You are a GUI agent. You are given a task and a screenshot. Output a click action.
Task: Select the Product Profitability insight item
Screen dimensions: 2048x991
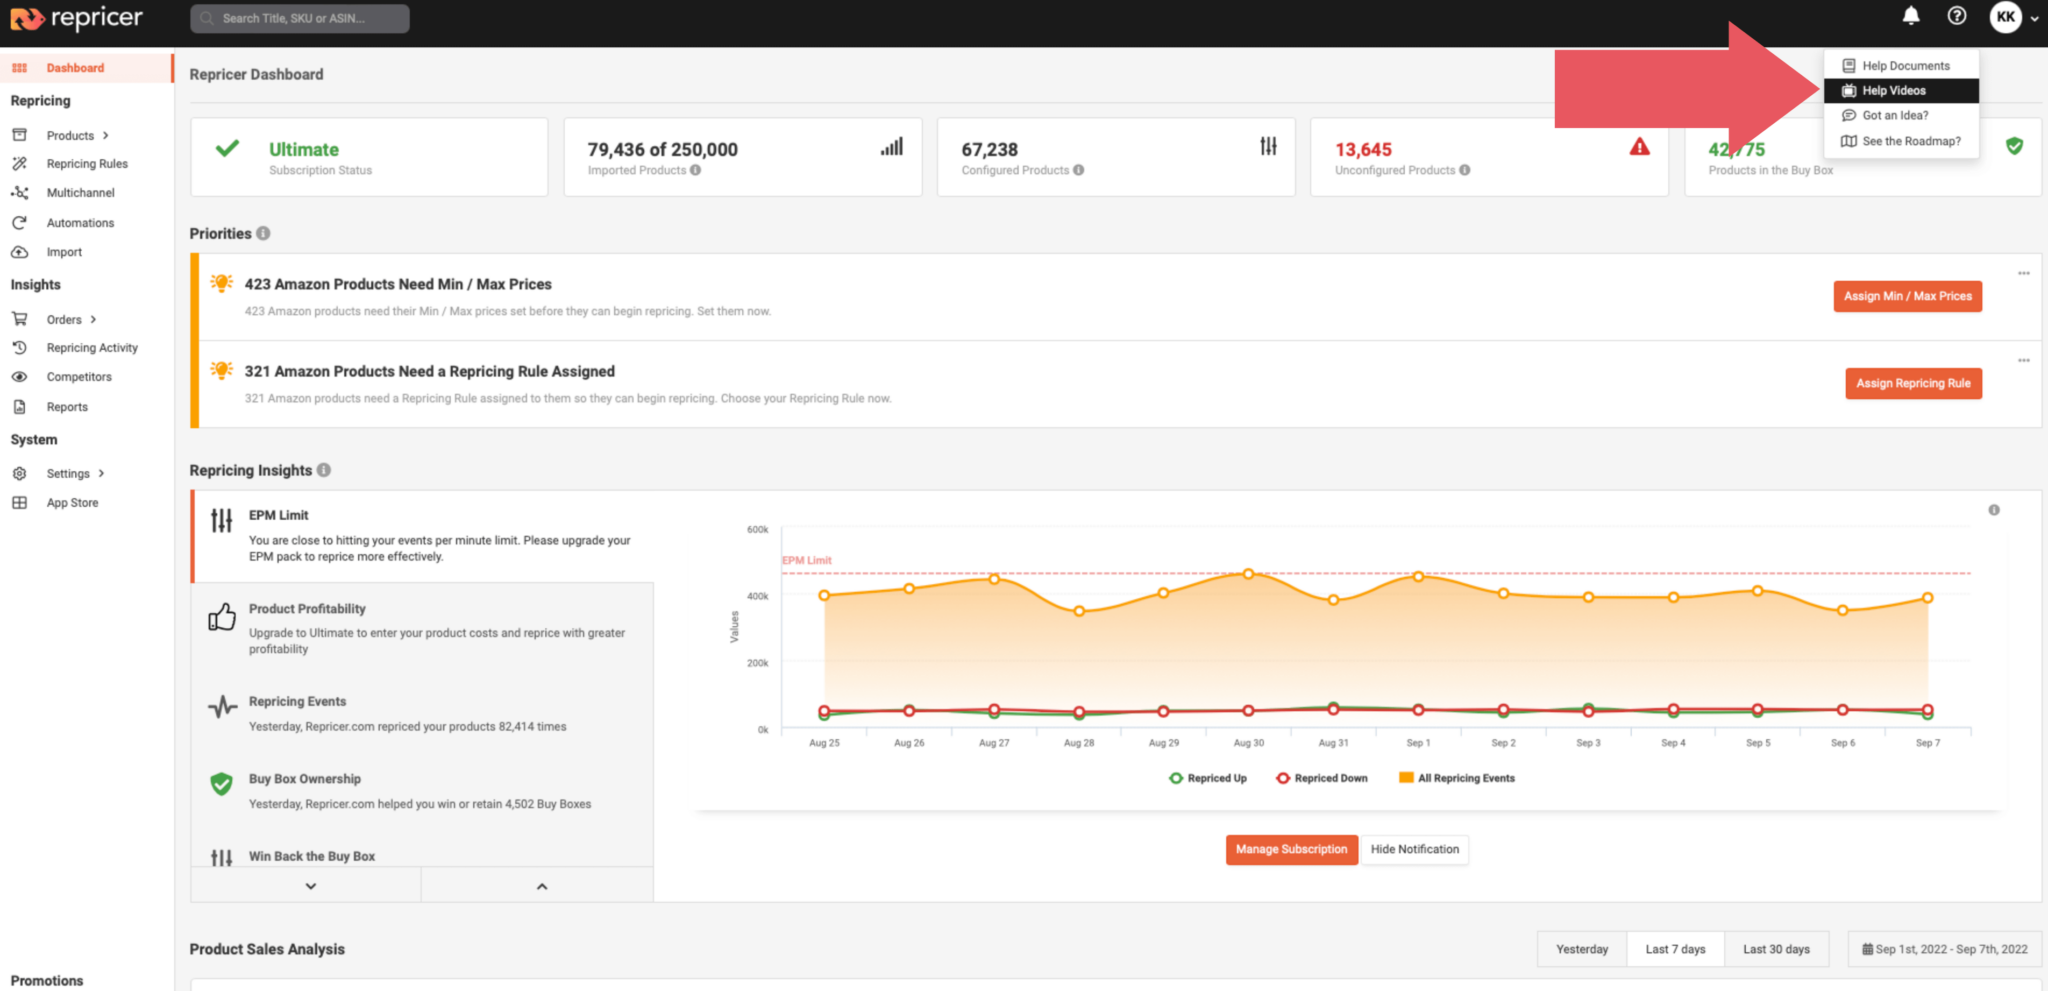click(422, 628)
